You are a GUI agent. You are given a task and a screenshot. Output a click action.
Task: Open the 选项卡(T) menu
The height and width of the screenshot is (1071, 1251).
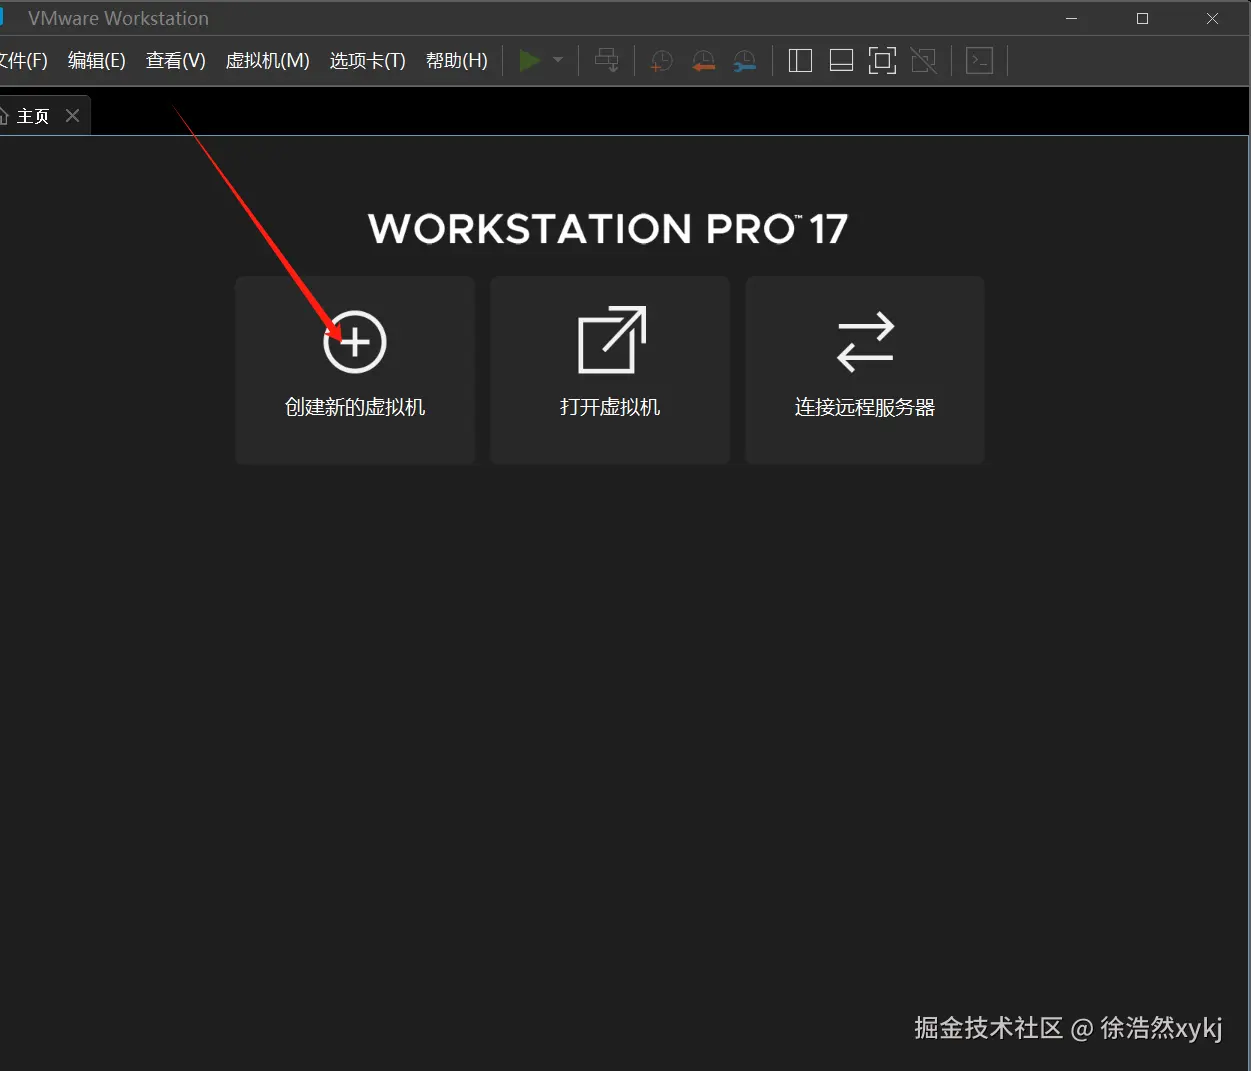367,61
